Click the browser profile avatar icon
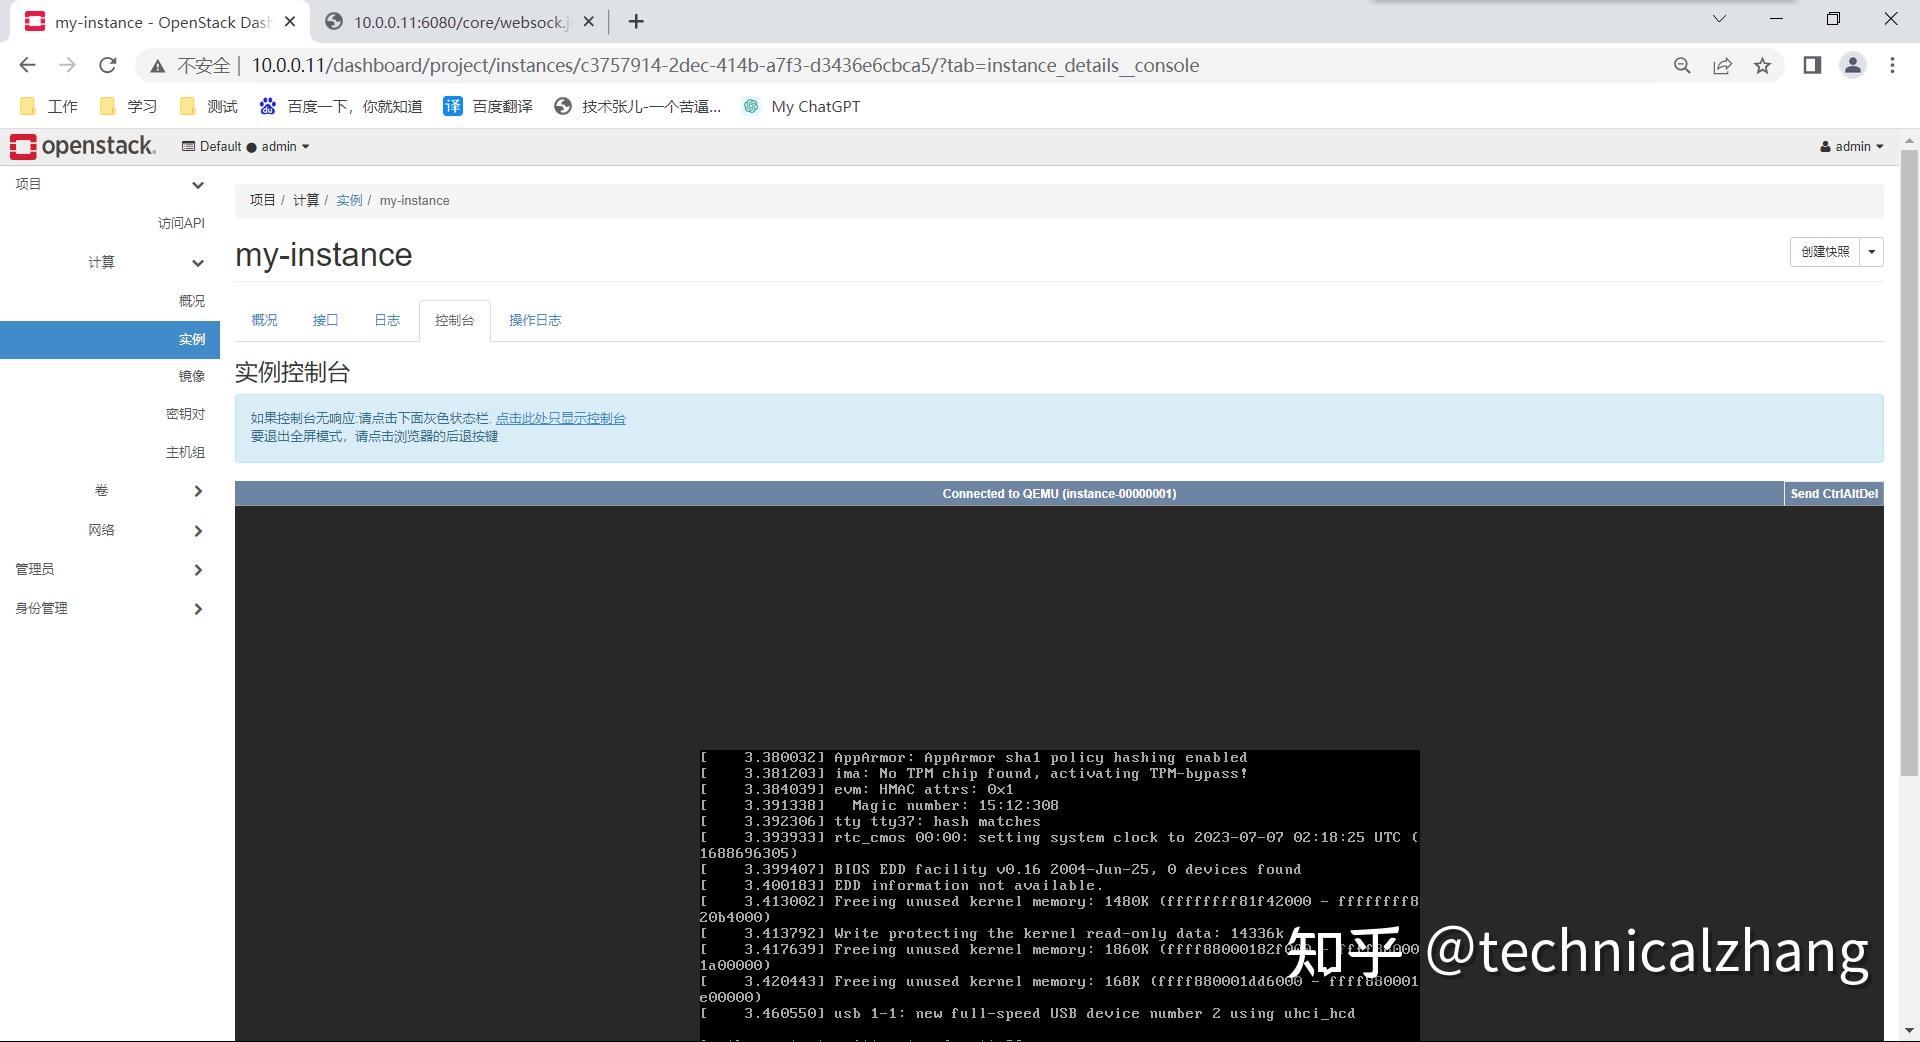Image resolution: width=1920 pixels, height=1042 pixels. tap(1853, 65)
